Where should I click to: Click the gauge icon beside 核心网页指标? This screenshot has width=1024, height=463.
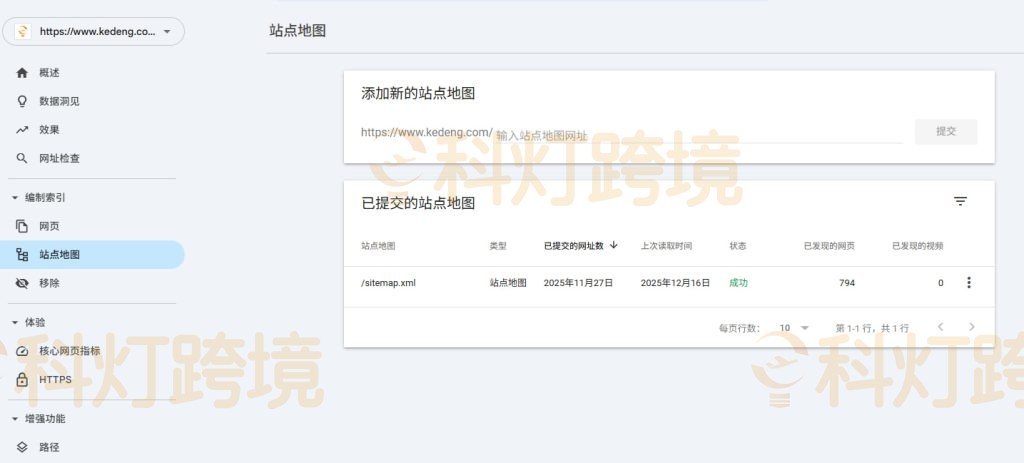pos(22,351)
